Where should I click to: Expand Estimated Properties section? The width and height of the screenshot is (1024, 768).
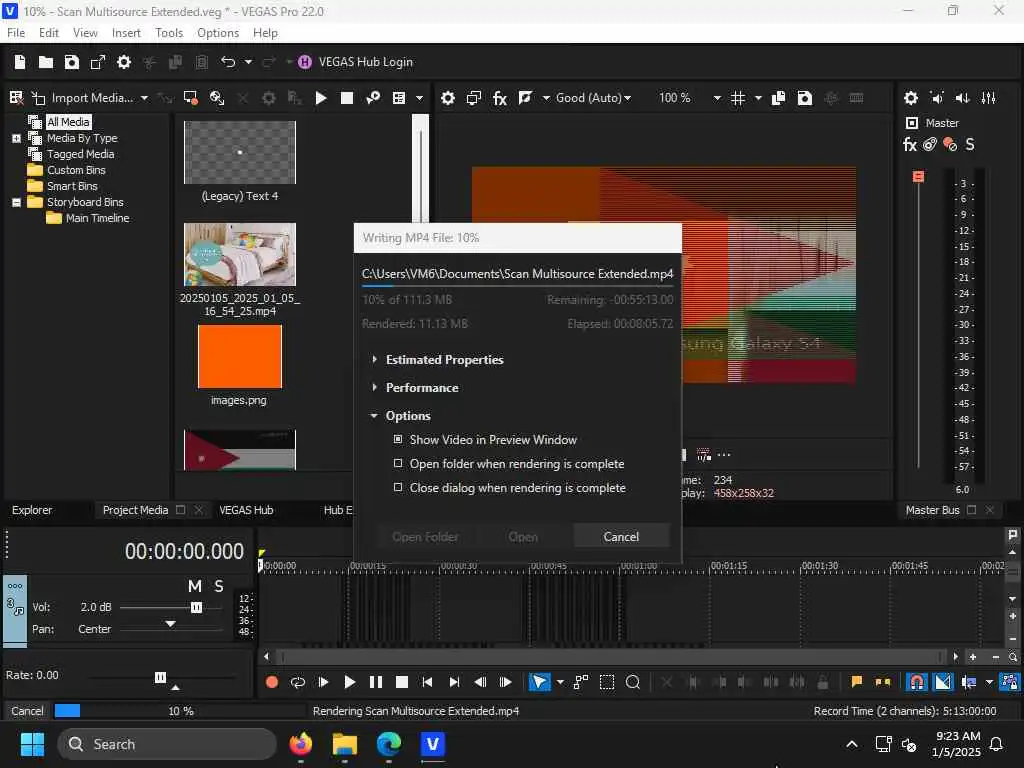(374, 359)
